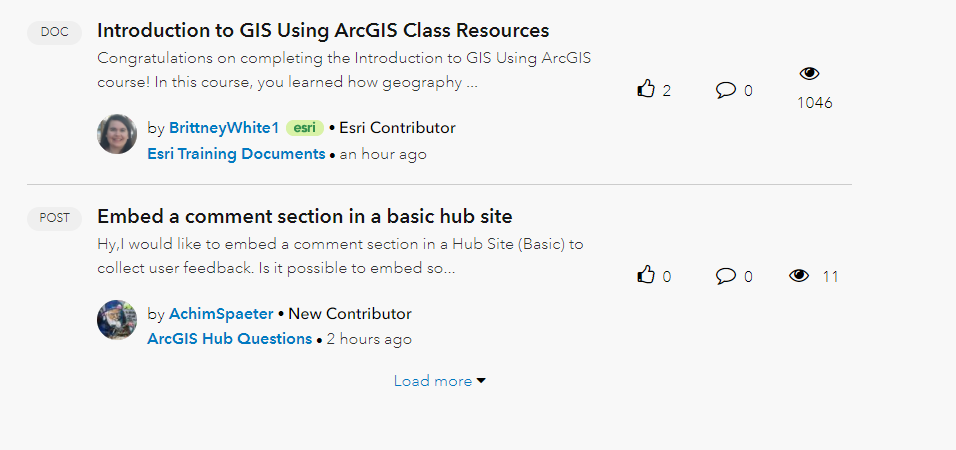Viewport: 956px width, 450px height.
Task: Click the comment icon on the hub site post
Action: (726, 276)
